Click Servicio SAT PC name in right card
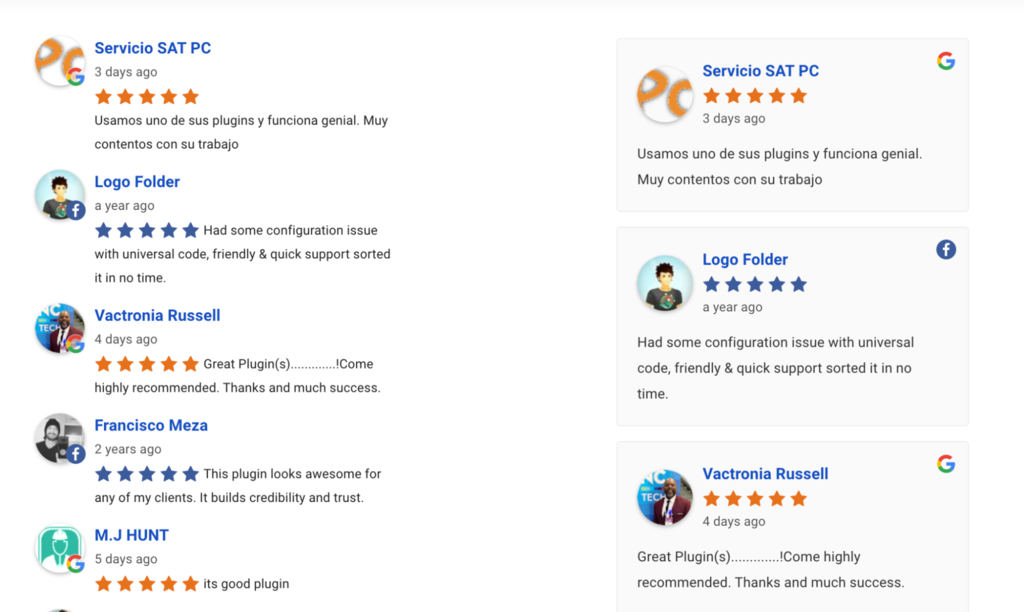 pos(761,71)
